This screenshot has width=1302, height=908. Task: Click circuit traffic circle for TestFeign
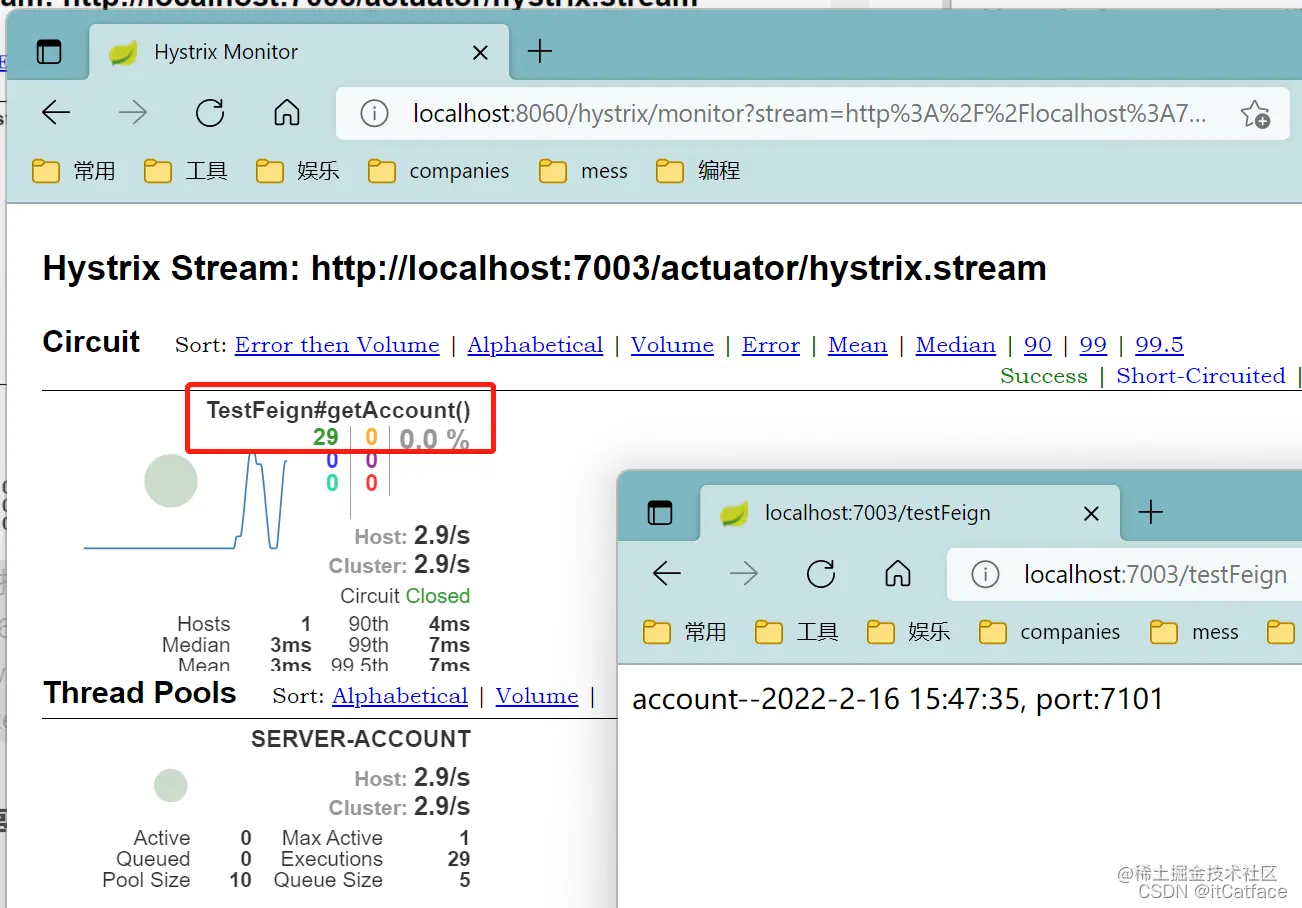click(171, 481)
